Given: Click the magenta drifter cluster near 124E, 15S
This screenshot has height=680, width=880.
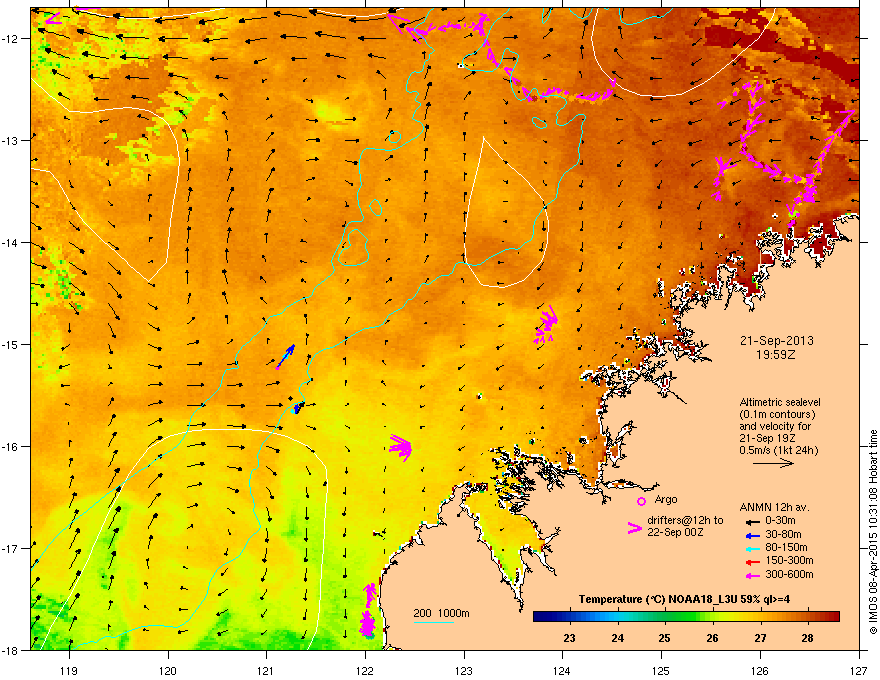Looking at the screenshot, I should [545, 325].
